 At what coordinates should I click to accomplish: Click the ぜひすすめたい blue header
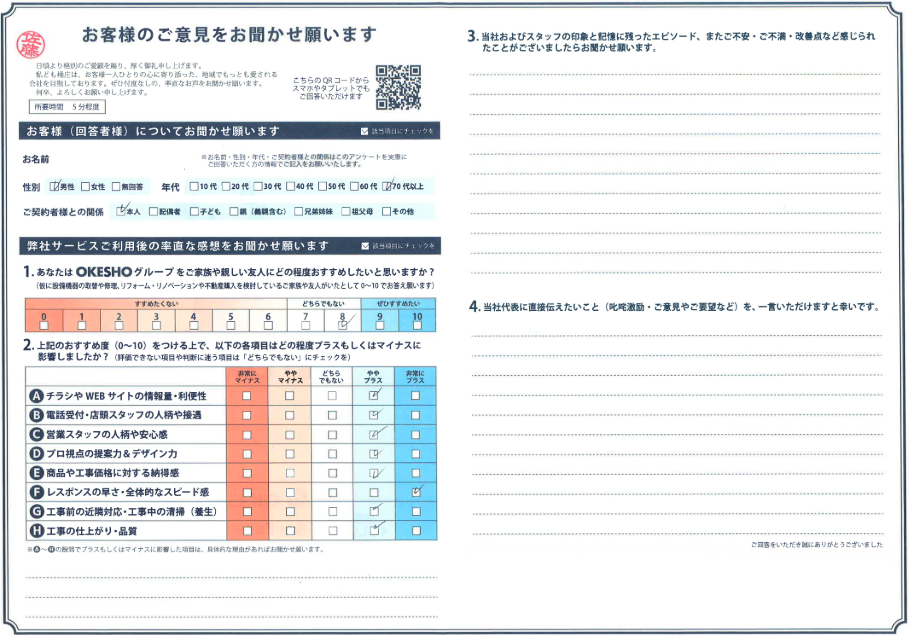pos(398,302)
